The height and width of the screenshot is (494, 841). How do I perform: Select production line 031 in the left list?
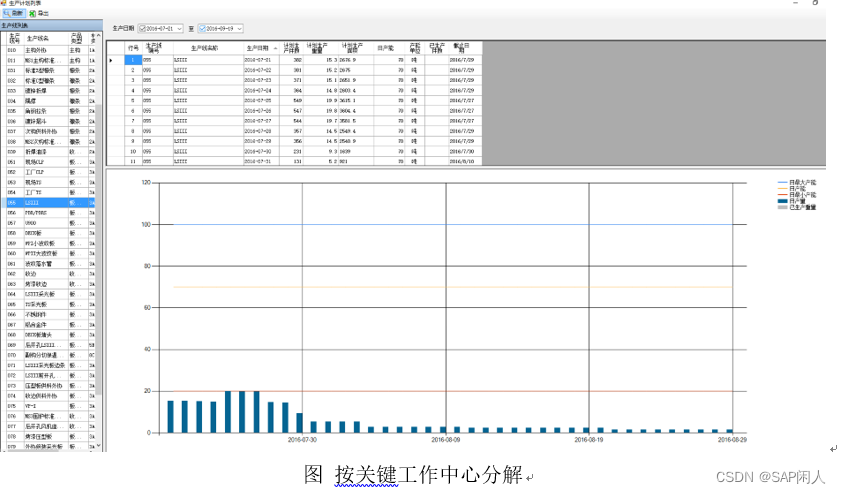pyautogui.click(x=48, y=70)
